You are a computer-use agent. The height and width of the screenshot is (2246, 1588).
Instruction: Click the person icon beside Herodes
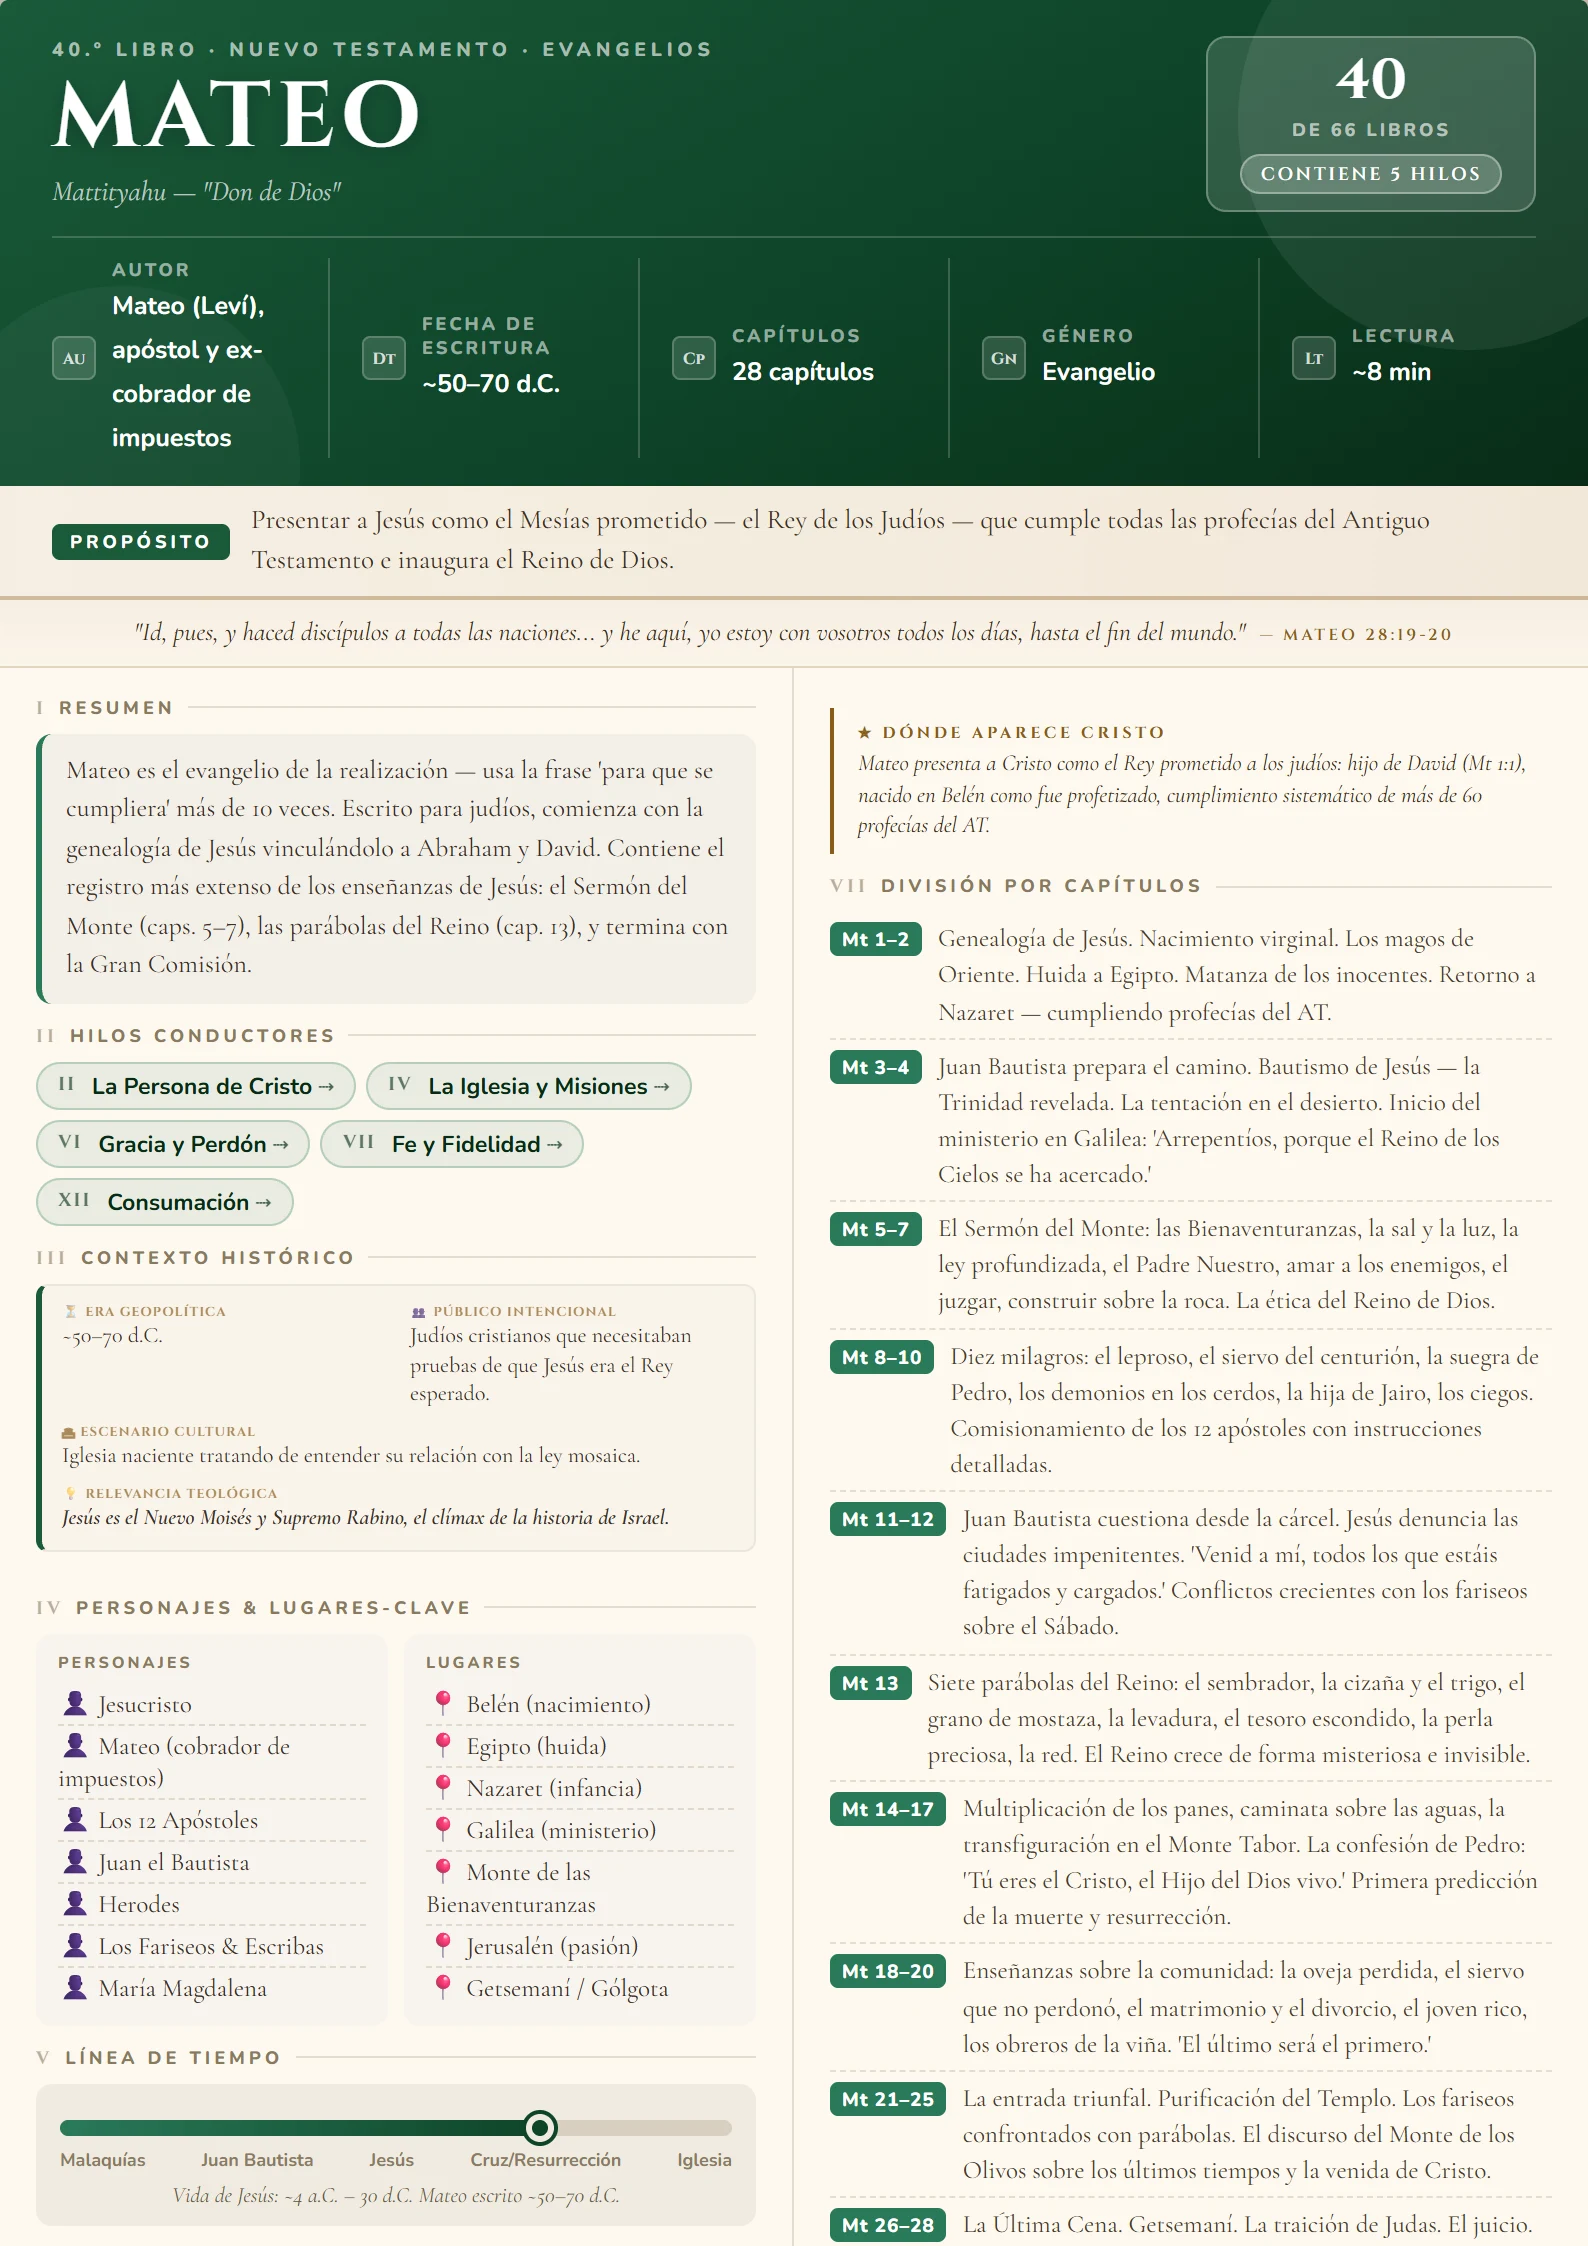(x=75, y=1903)
